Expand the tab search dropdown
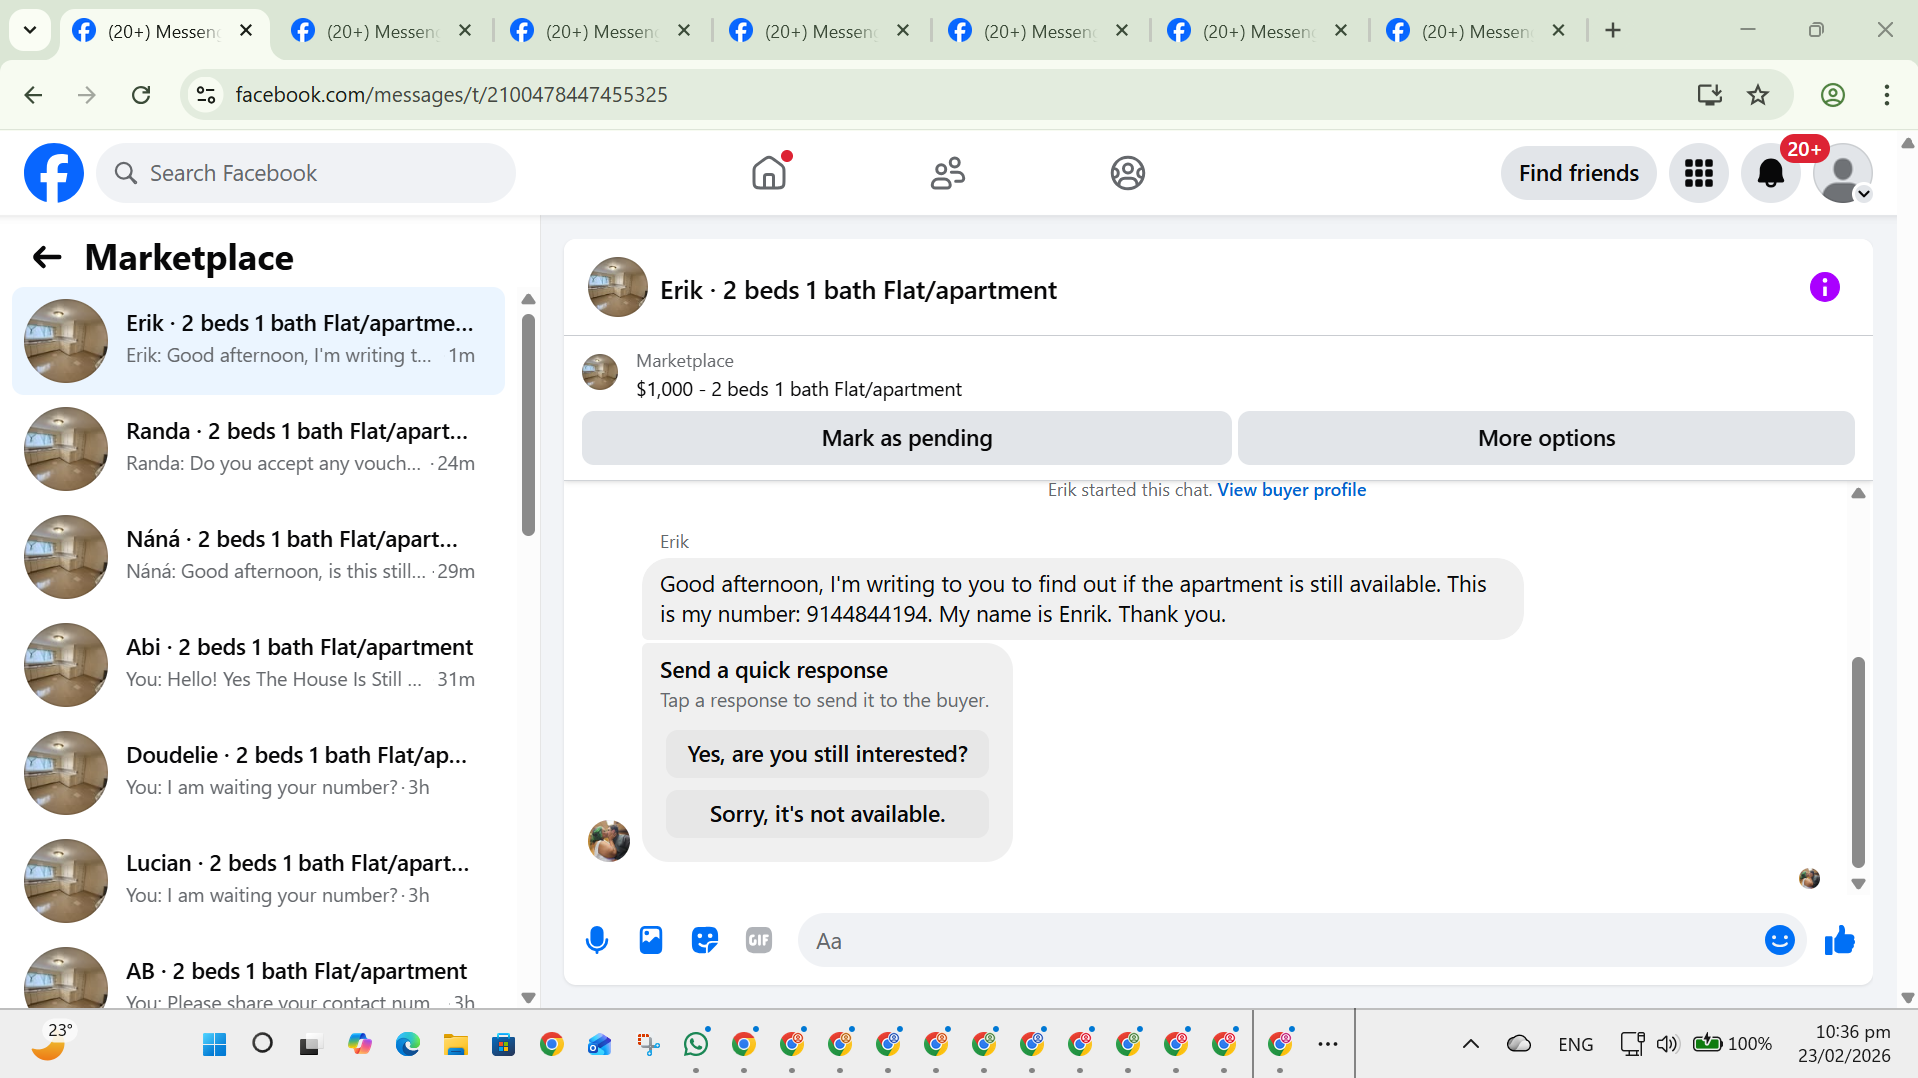Viewport: 1918px width, 1078px height. coord(30,31)
